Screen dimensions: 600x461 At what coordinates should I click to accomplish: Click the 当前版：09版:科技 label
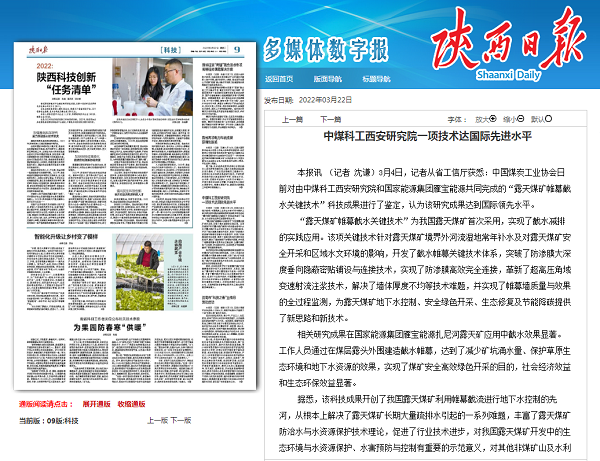(49, 421)
